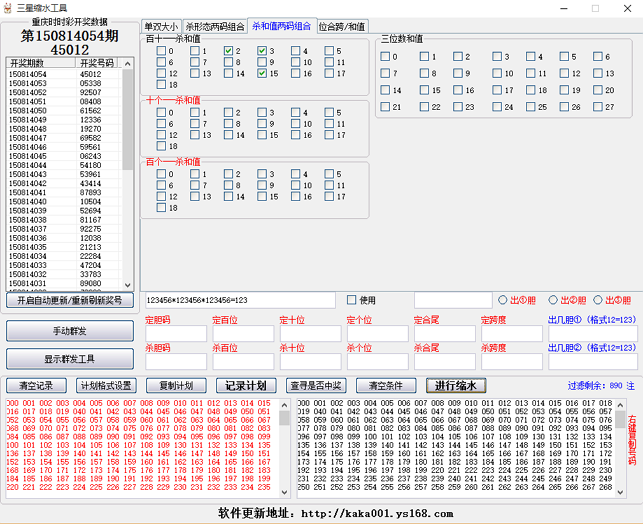Click the 123456*123456*123456=123 input field
The image size is (643, 524).
coord(240,300)
